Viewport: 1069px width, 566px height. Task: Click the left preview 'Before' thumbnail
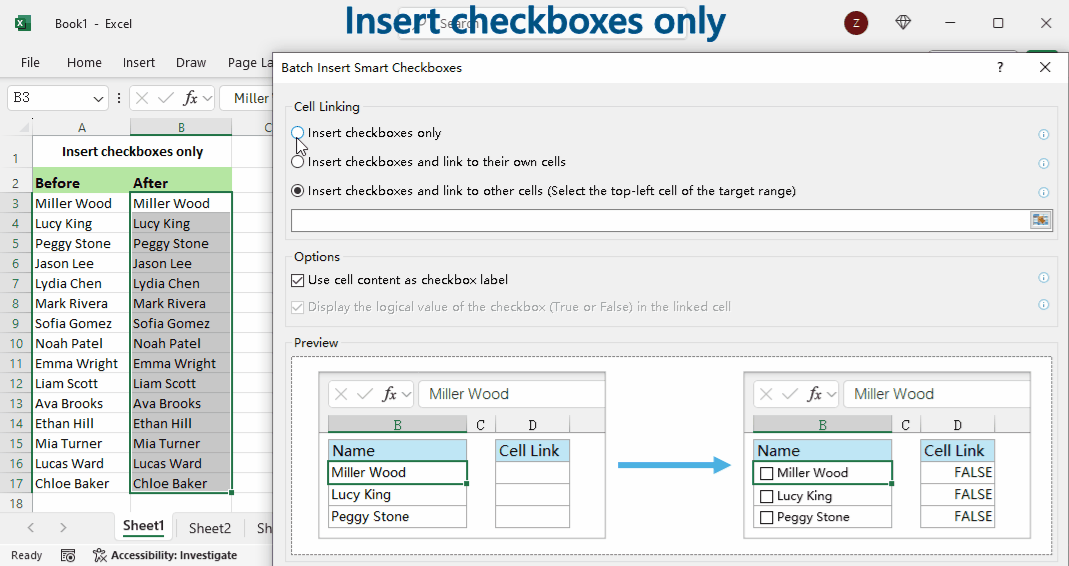click(x=462, y=455)
